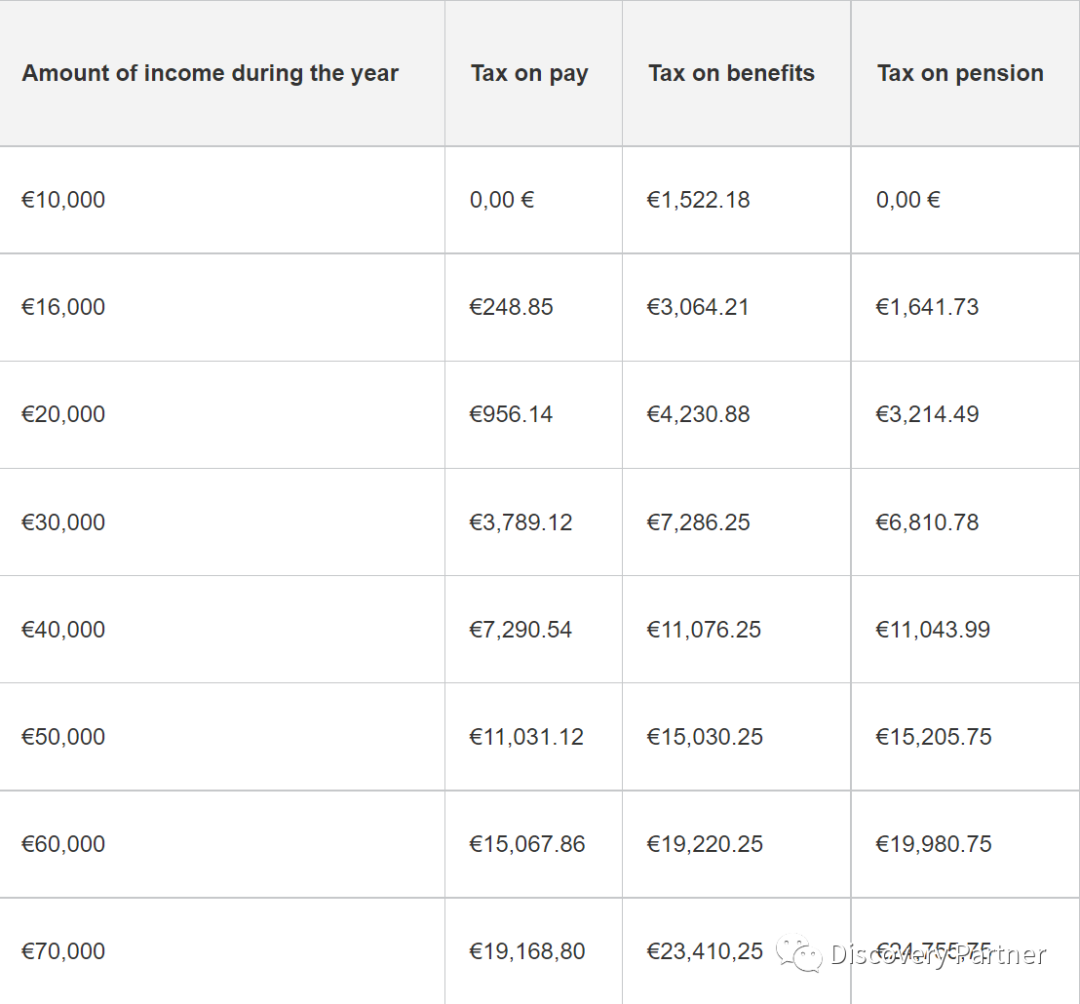The height and width of the screenshot is (1004, 1080).
Task: Select the €15,205.75 pension tax cell
Action: [x=933, y=737]
